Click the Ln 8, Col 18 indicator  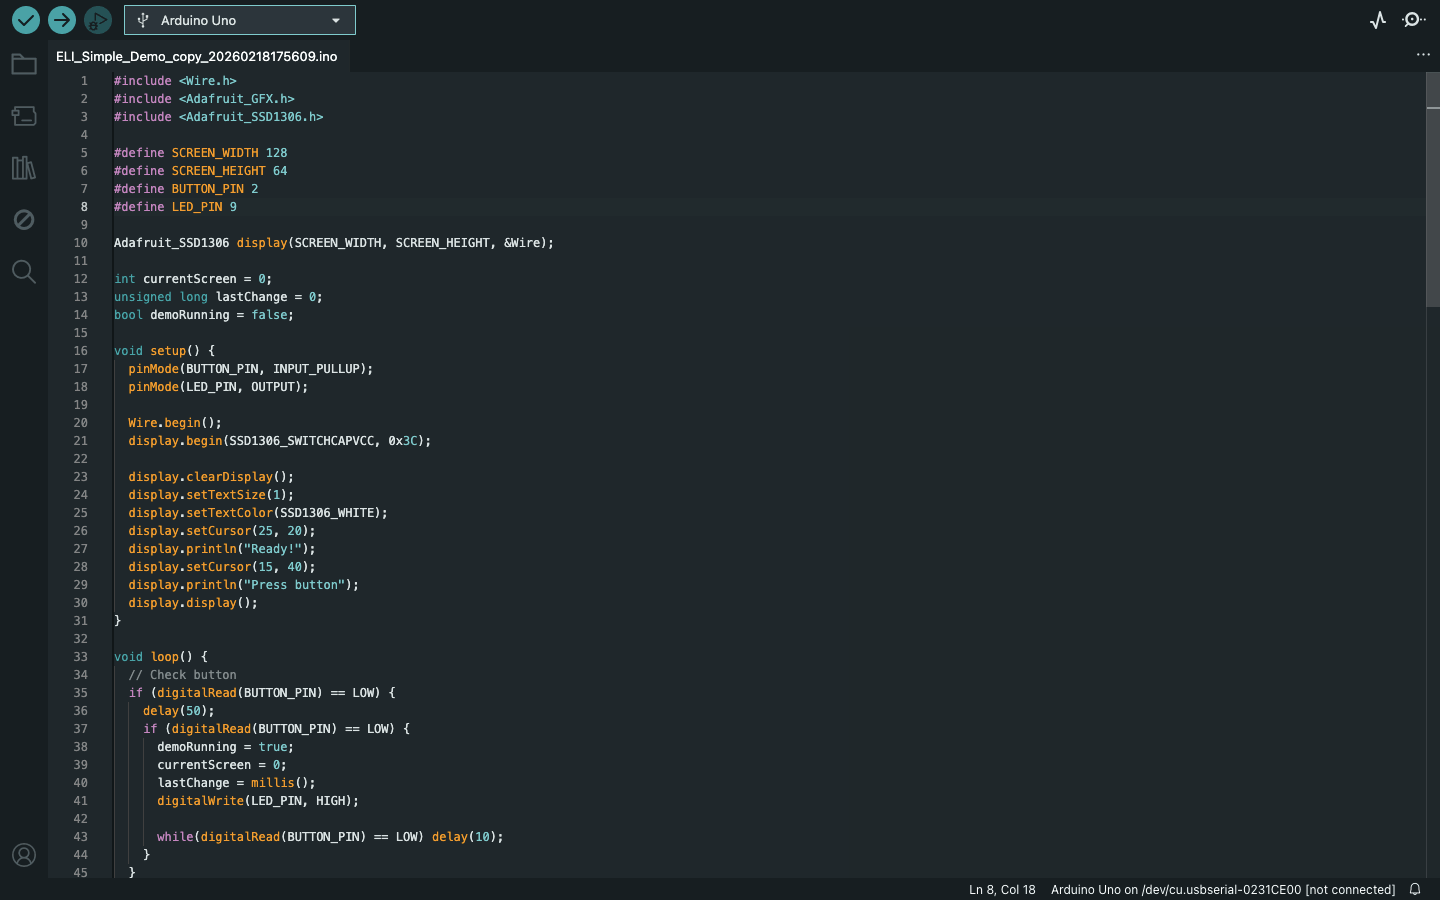click(1001, 889)
